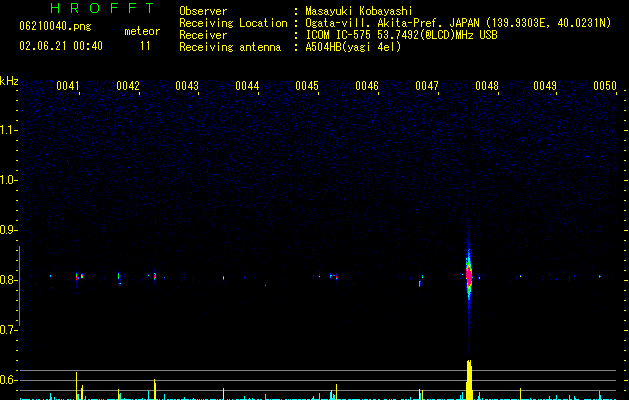Click the 0044 time marker
Image resolution: width=629 pixels, height=400 pixels.
point(247,86)
